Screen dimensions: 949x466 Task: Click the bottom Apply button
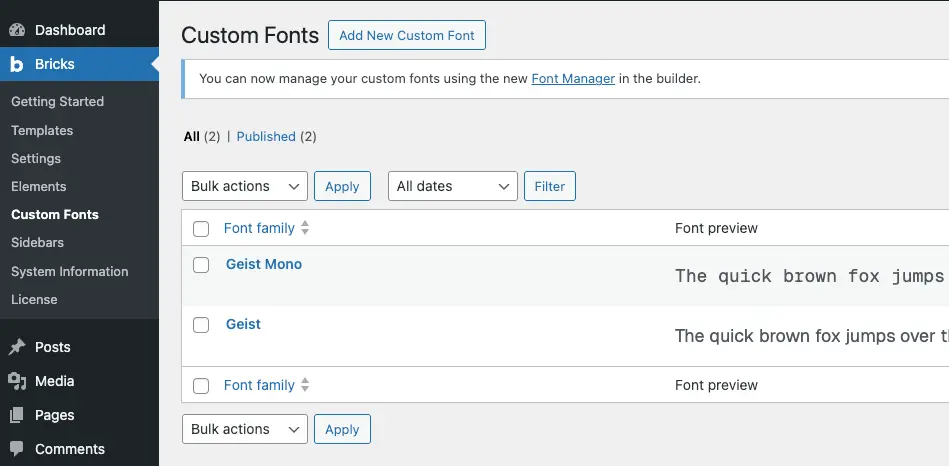point(342,429)
